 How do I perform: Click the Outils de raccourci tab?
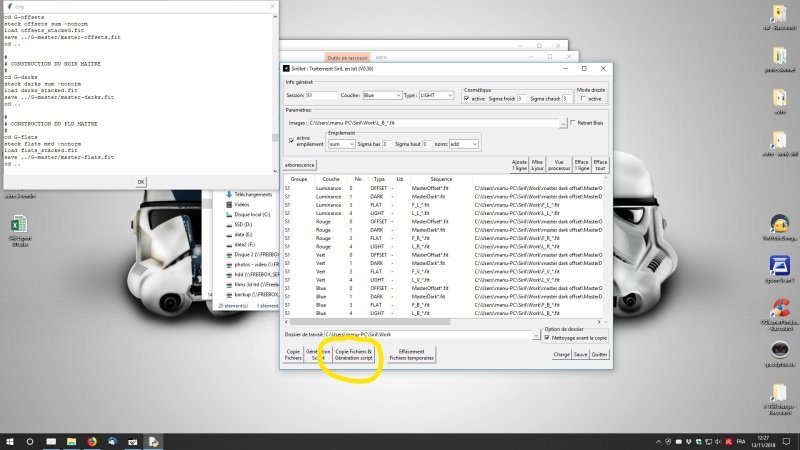347,58
